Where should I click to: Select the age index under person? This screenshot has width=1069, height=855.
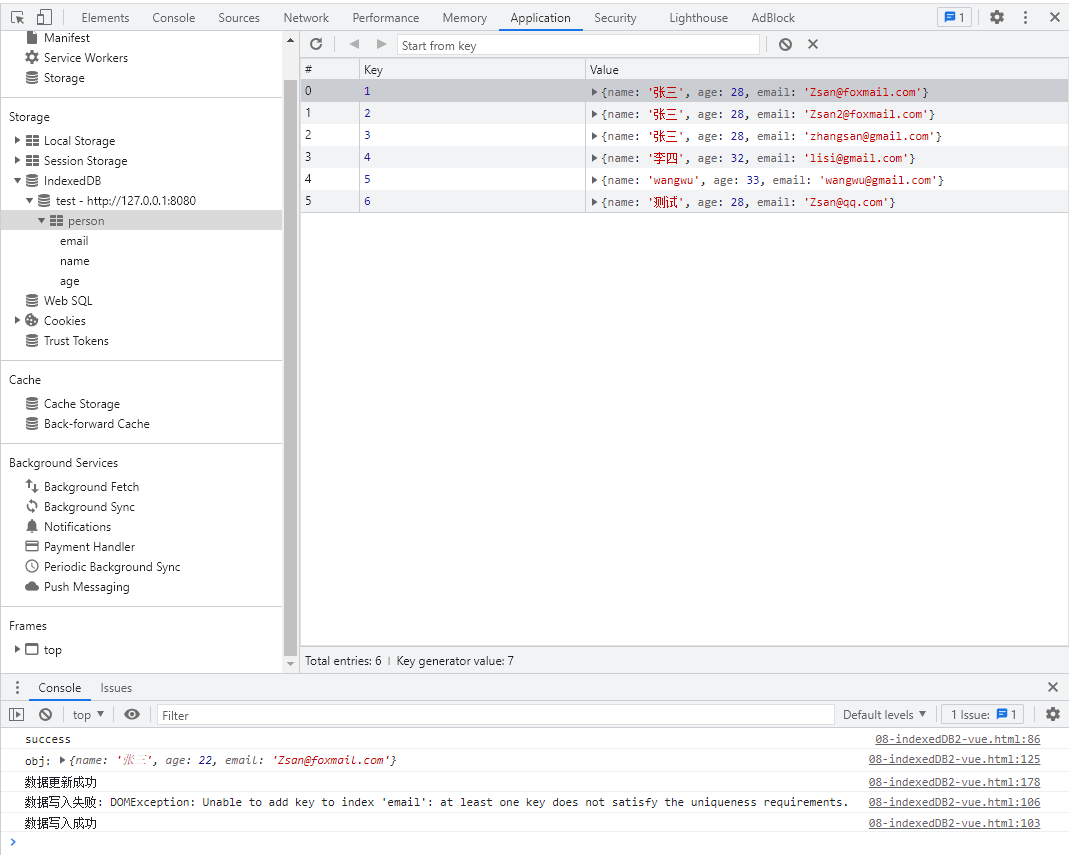tap(70, 281)
